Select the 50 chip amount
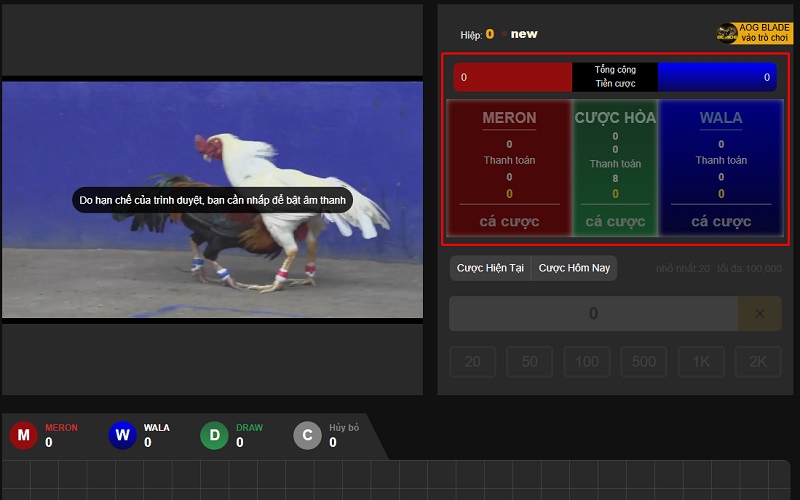 530,361
